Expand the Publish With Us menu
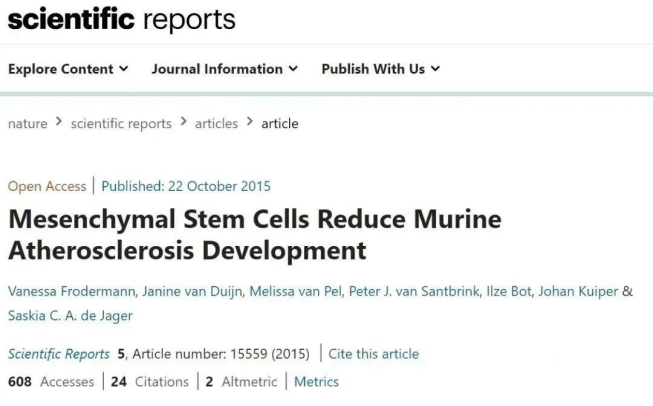 pos(381,69)
